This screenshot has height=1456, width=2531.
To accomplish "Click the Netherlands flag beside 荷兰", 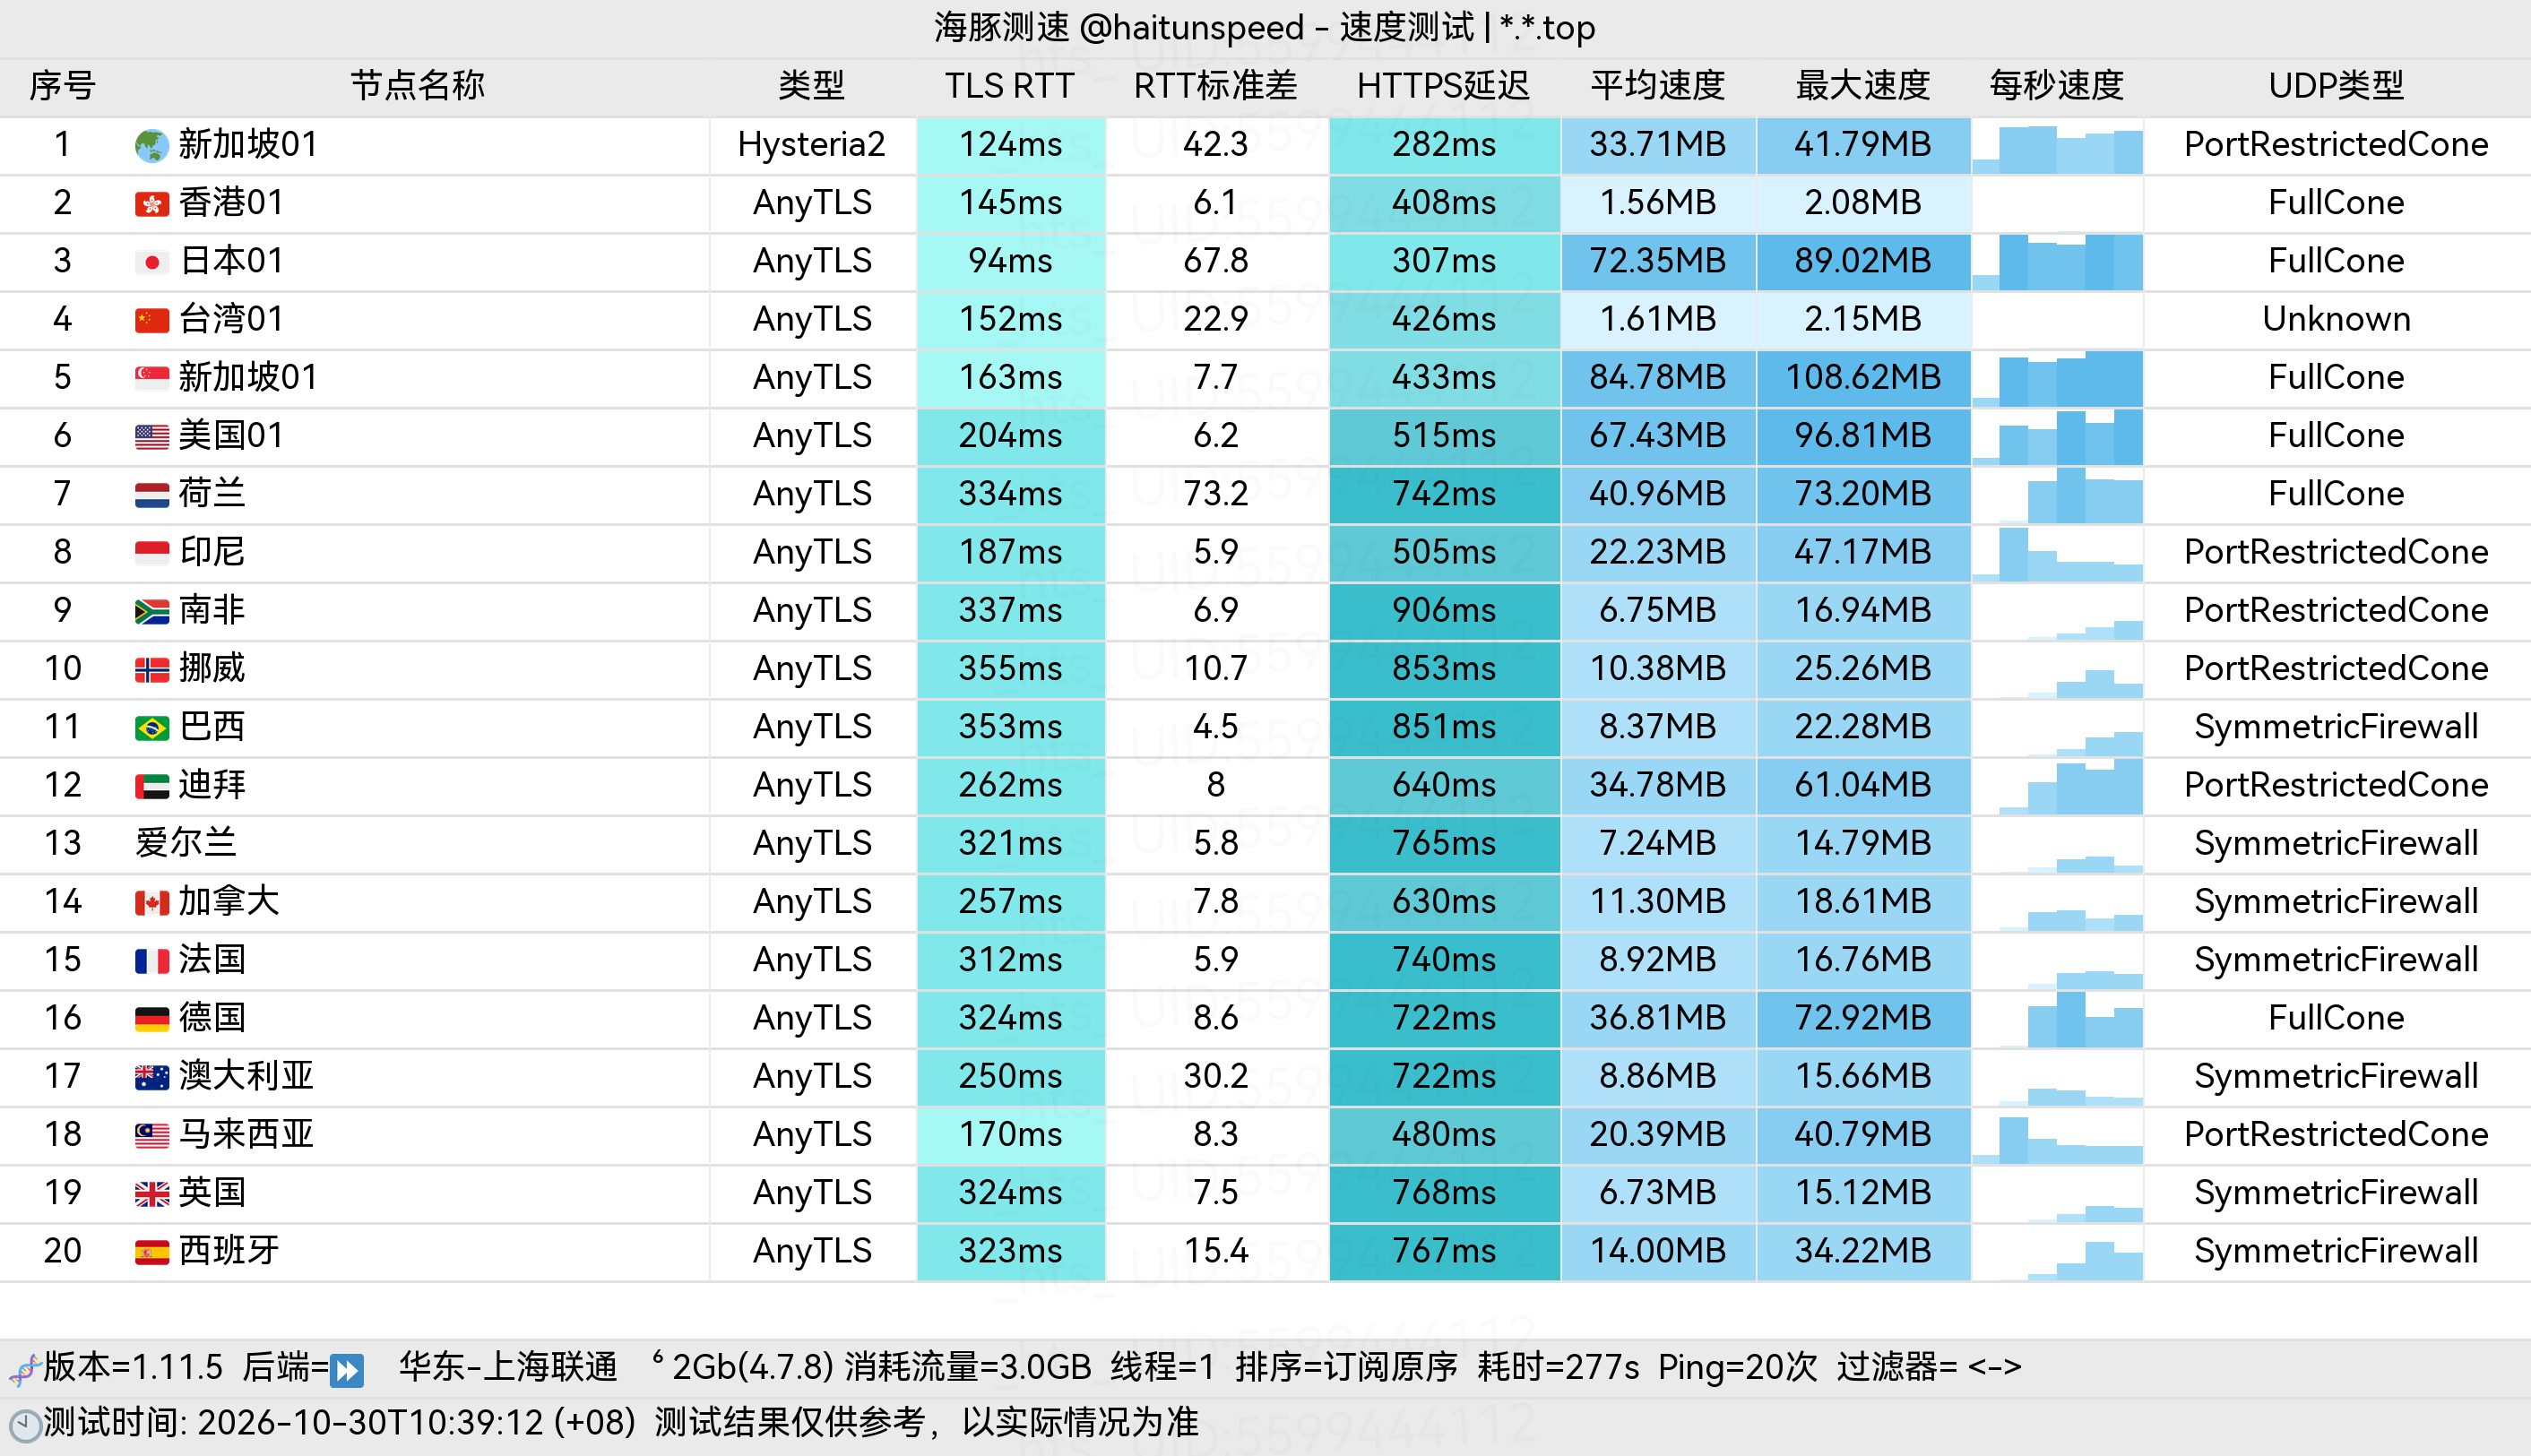I will tap(151, 495).
